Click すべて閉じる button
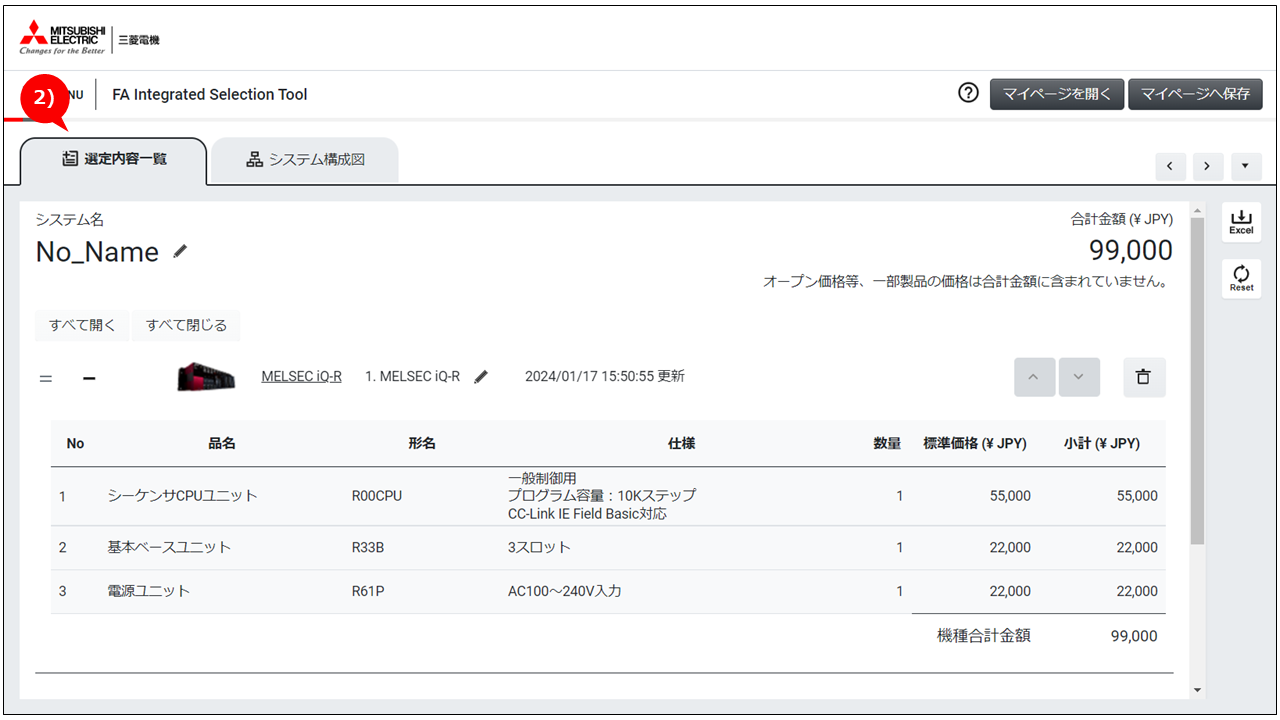The image size is (1280, 720). [x=186, y=325]
